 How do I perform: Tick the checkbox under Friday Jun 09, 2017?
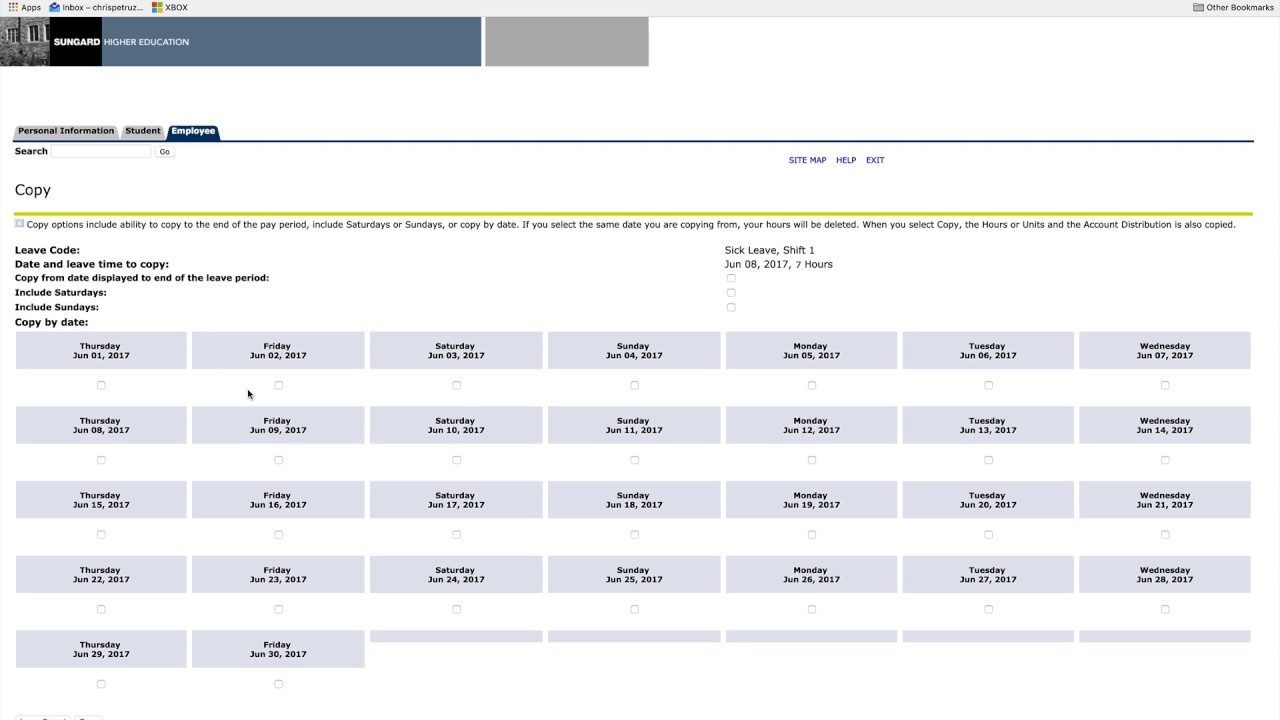point(279,460)
